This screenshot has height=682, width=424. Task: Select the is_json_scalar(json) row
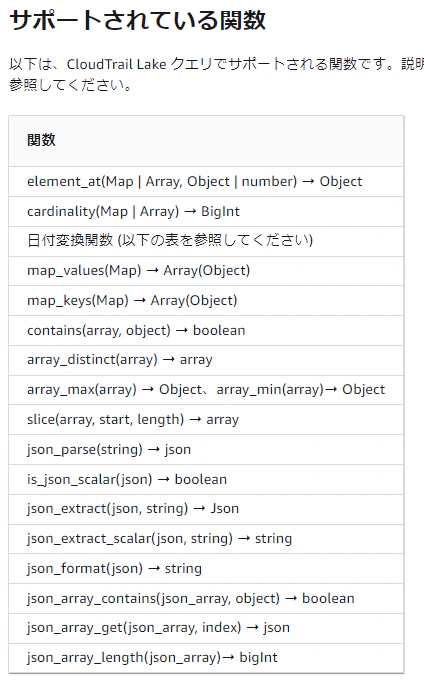pyautogui.click(x=206, y=479)
